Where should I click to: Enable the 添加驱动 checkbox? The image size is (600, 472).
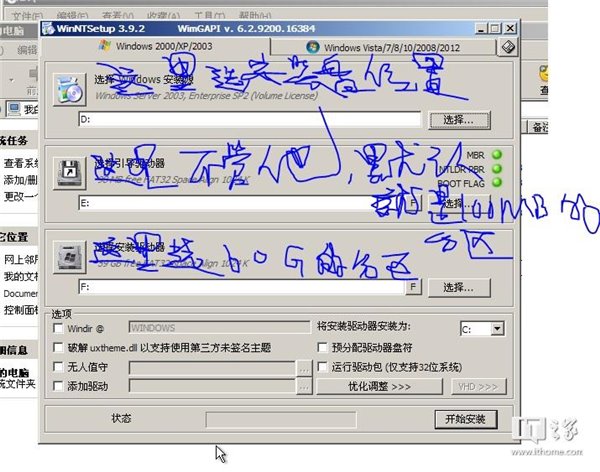(x=58, y=386)
